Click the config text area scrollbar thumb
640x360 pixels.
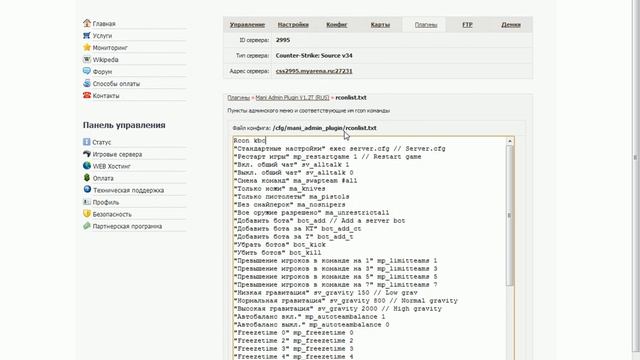(x=509, y=216)
